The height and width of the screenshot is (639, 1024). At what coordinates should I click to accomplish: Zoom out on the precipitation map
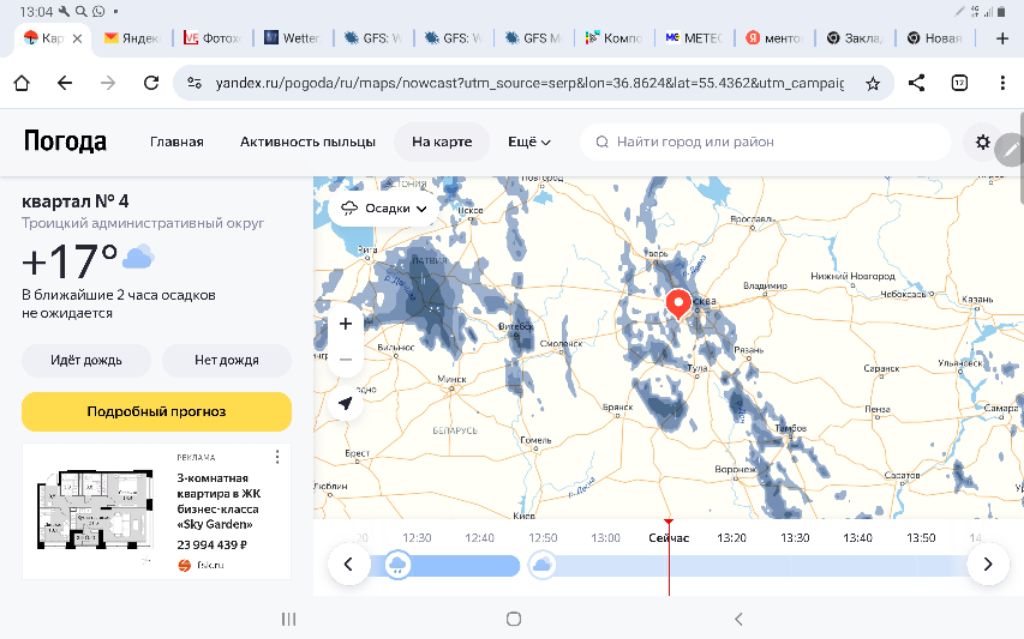coord(345,359)
